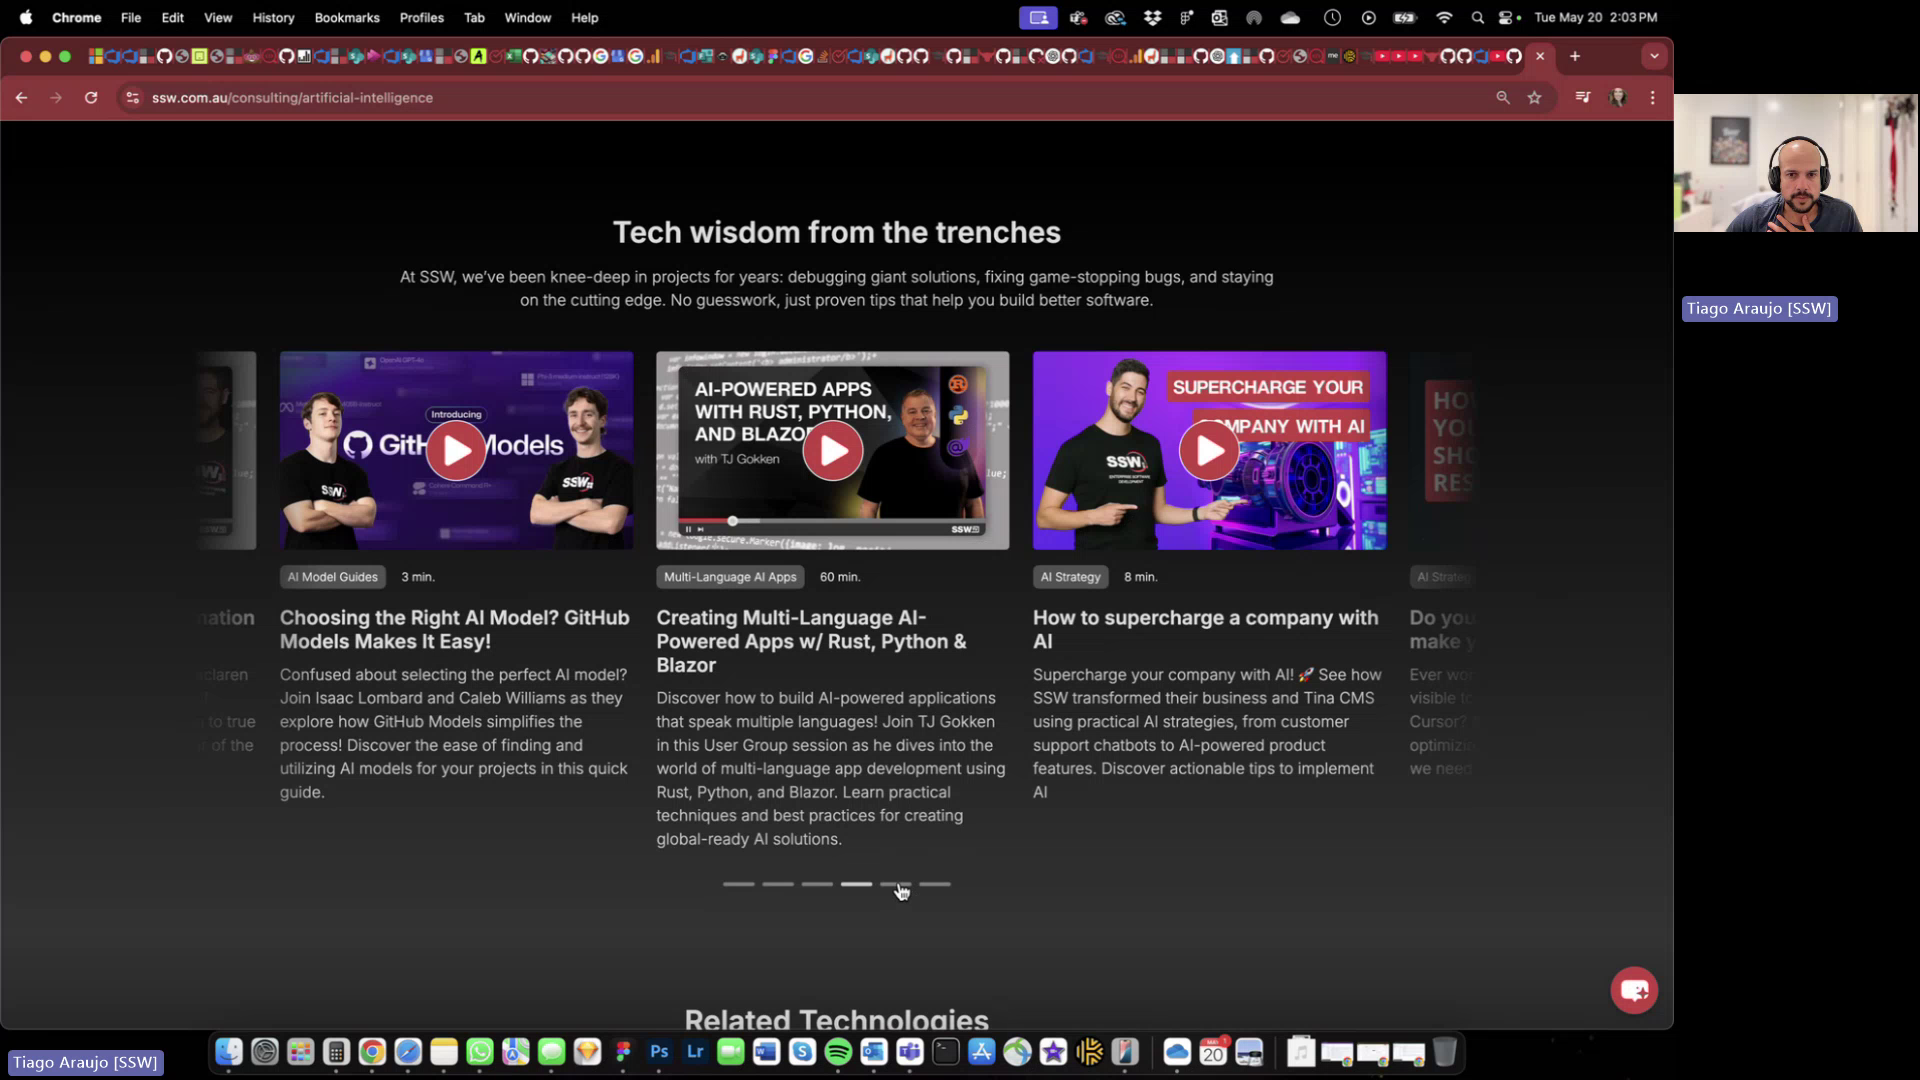Expand the tab search dropdown
This screenshot has height=1080, width=1920.
click(x=1654, y=56)
